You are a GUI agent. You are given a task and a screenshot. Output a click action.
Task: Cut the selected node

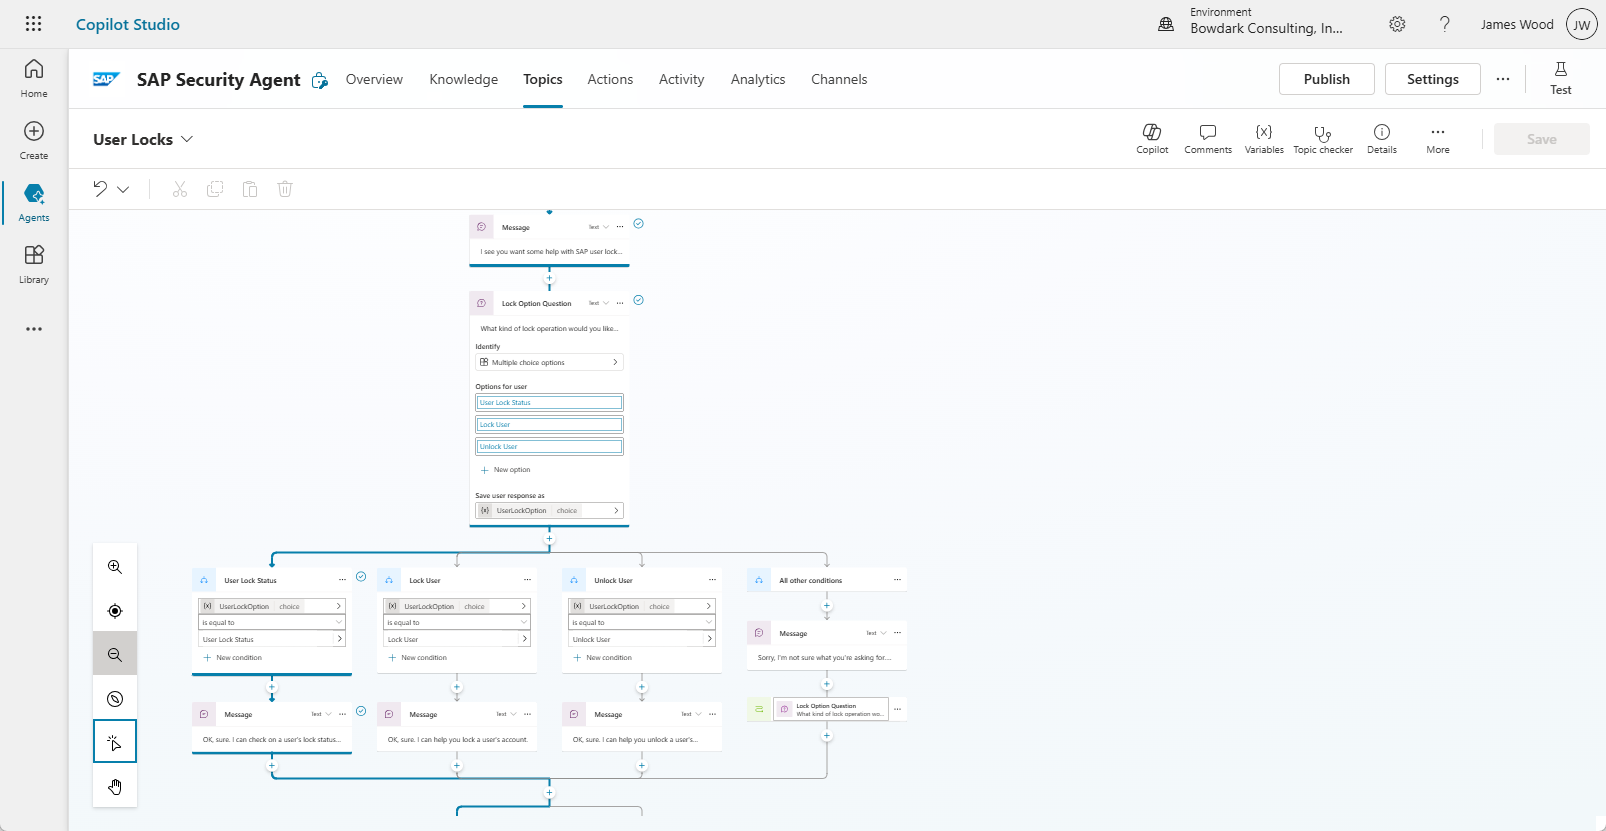180,189
